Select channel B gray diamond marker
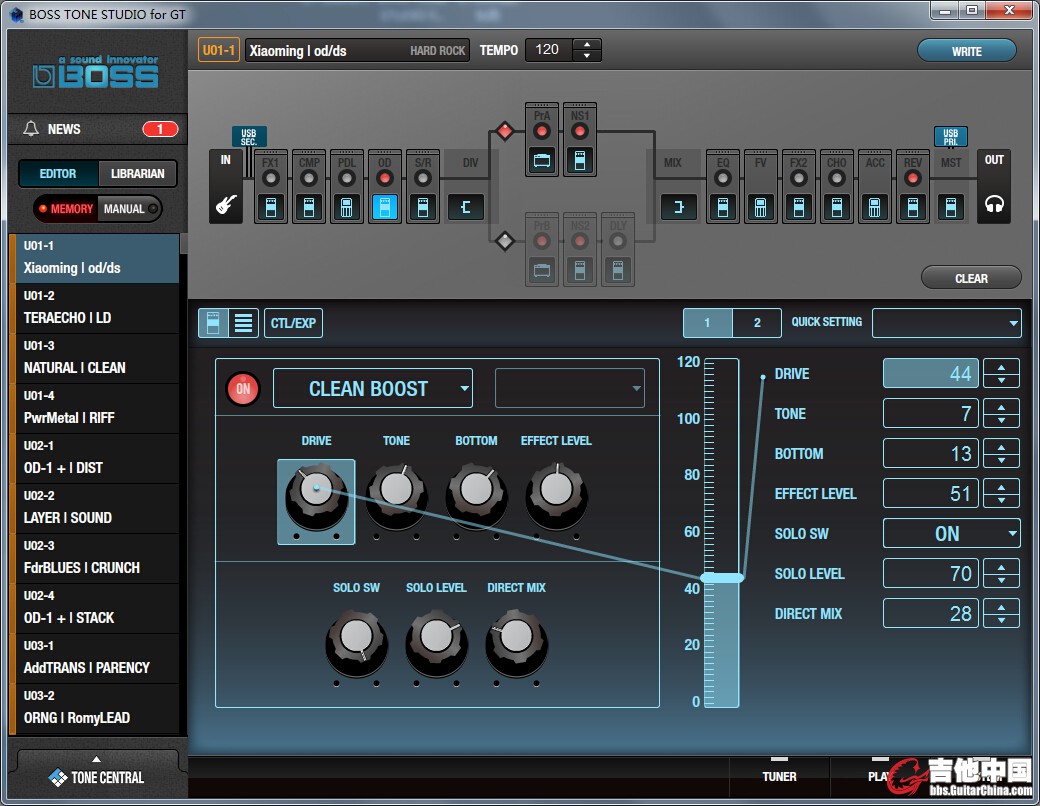Screen dimensions: 1040x806 (505, 241)
